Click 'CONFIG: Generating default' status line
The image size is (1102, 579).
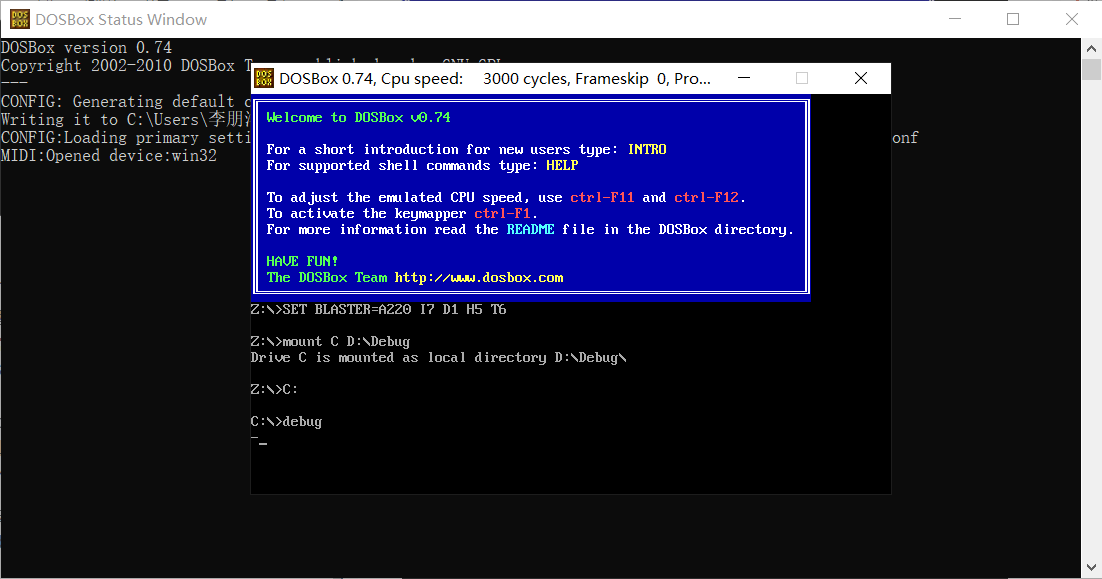click(126, 102)
